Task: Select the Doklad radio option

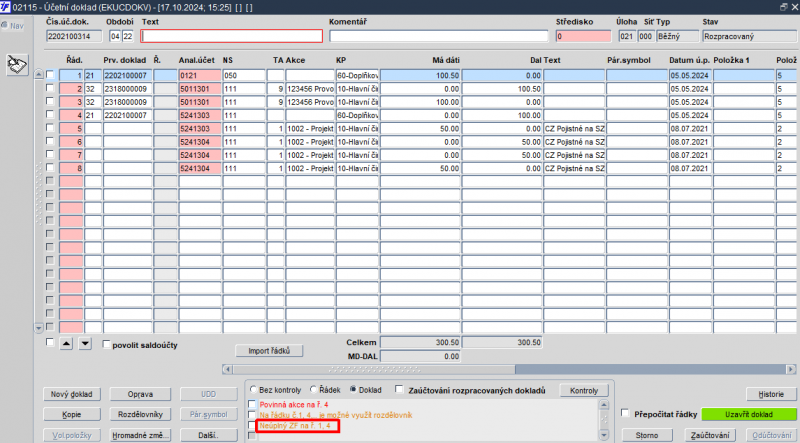Action: [x=353, y=389]
